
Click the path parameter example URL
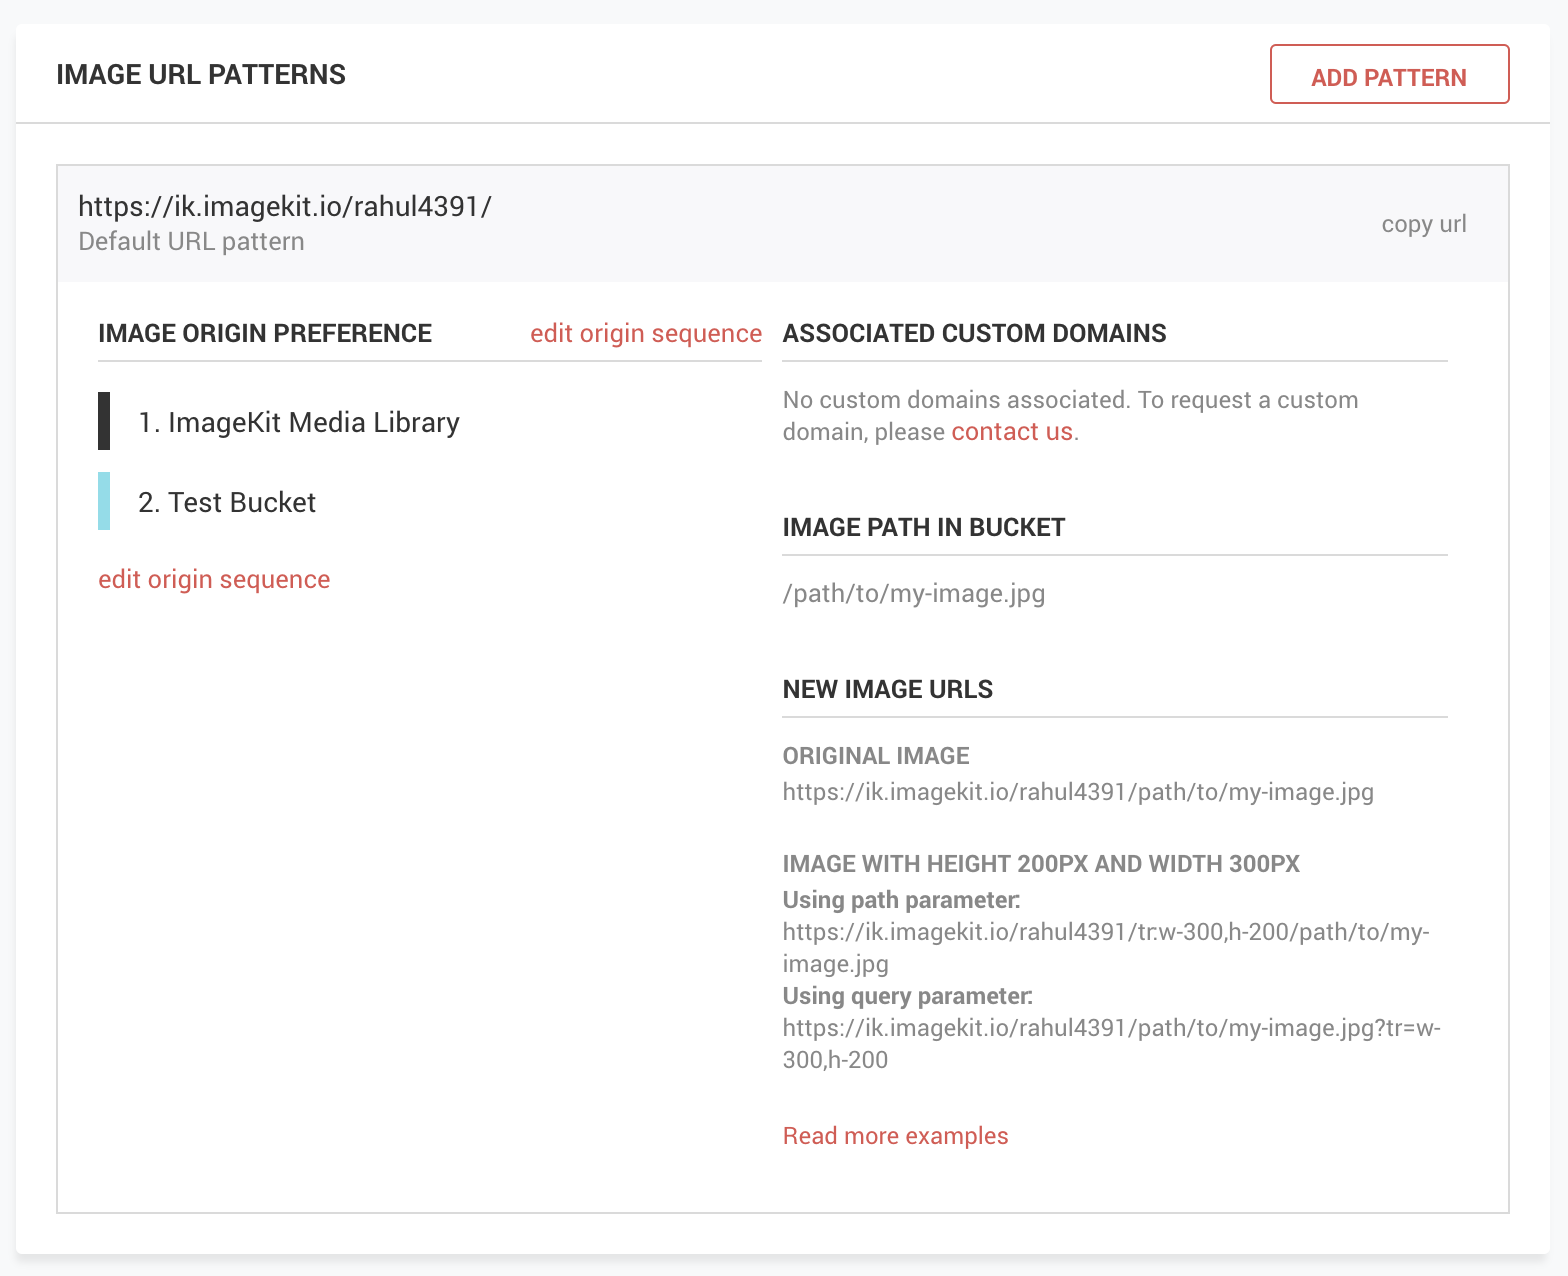click(1106, 948)
